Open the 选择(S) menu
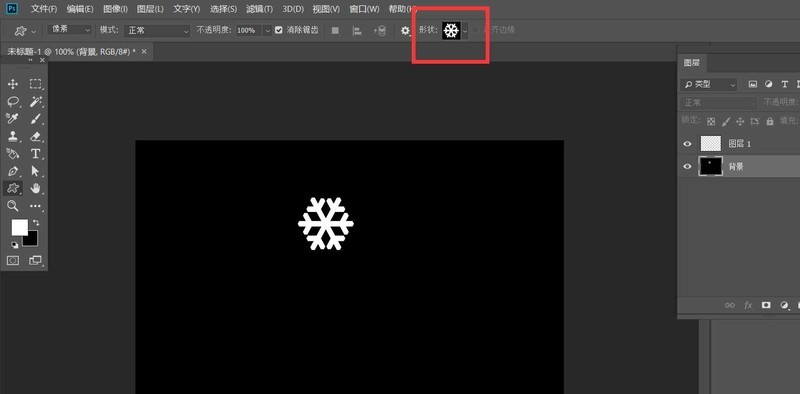This screenshot has width=800, height=394. (x=223, y=9)
